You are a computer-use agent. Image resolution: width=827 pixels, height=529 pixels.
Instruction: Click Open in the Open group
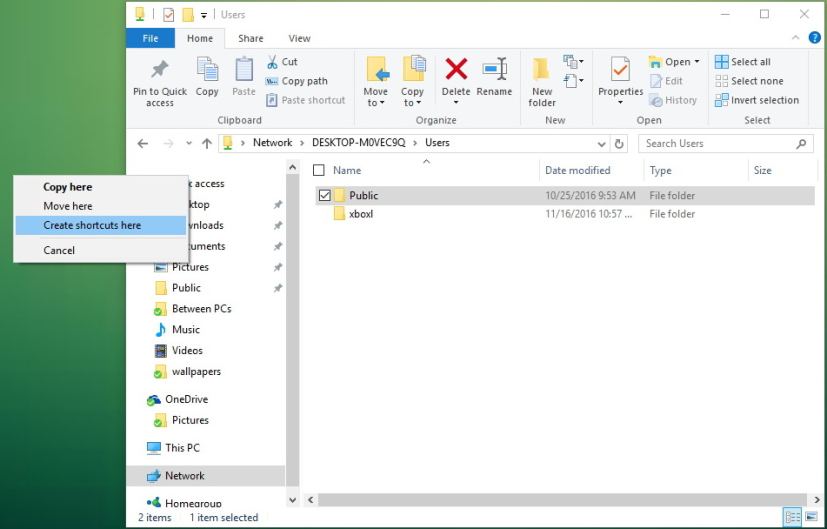pyautogui.click(x=674, y=62)
